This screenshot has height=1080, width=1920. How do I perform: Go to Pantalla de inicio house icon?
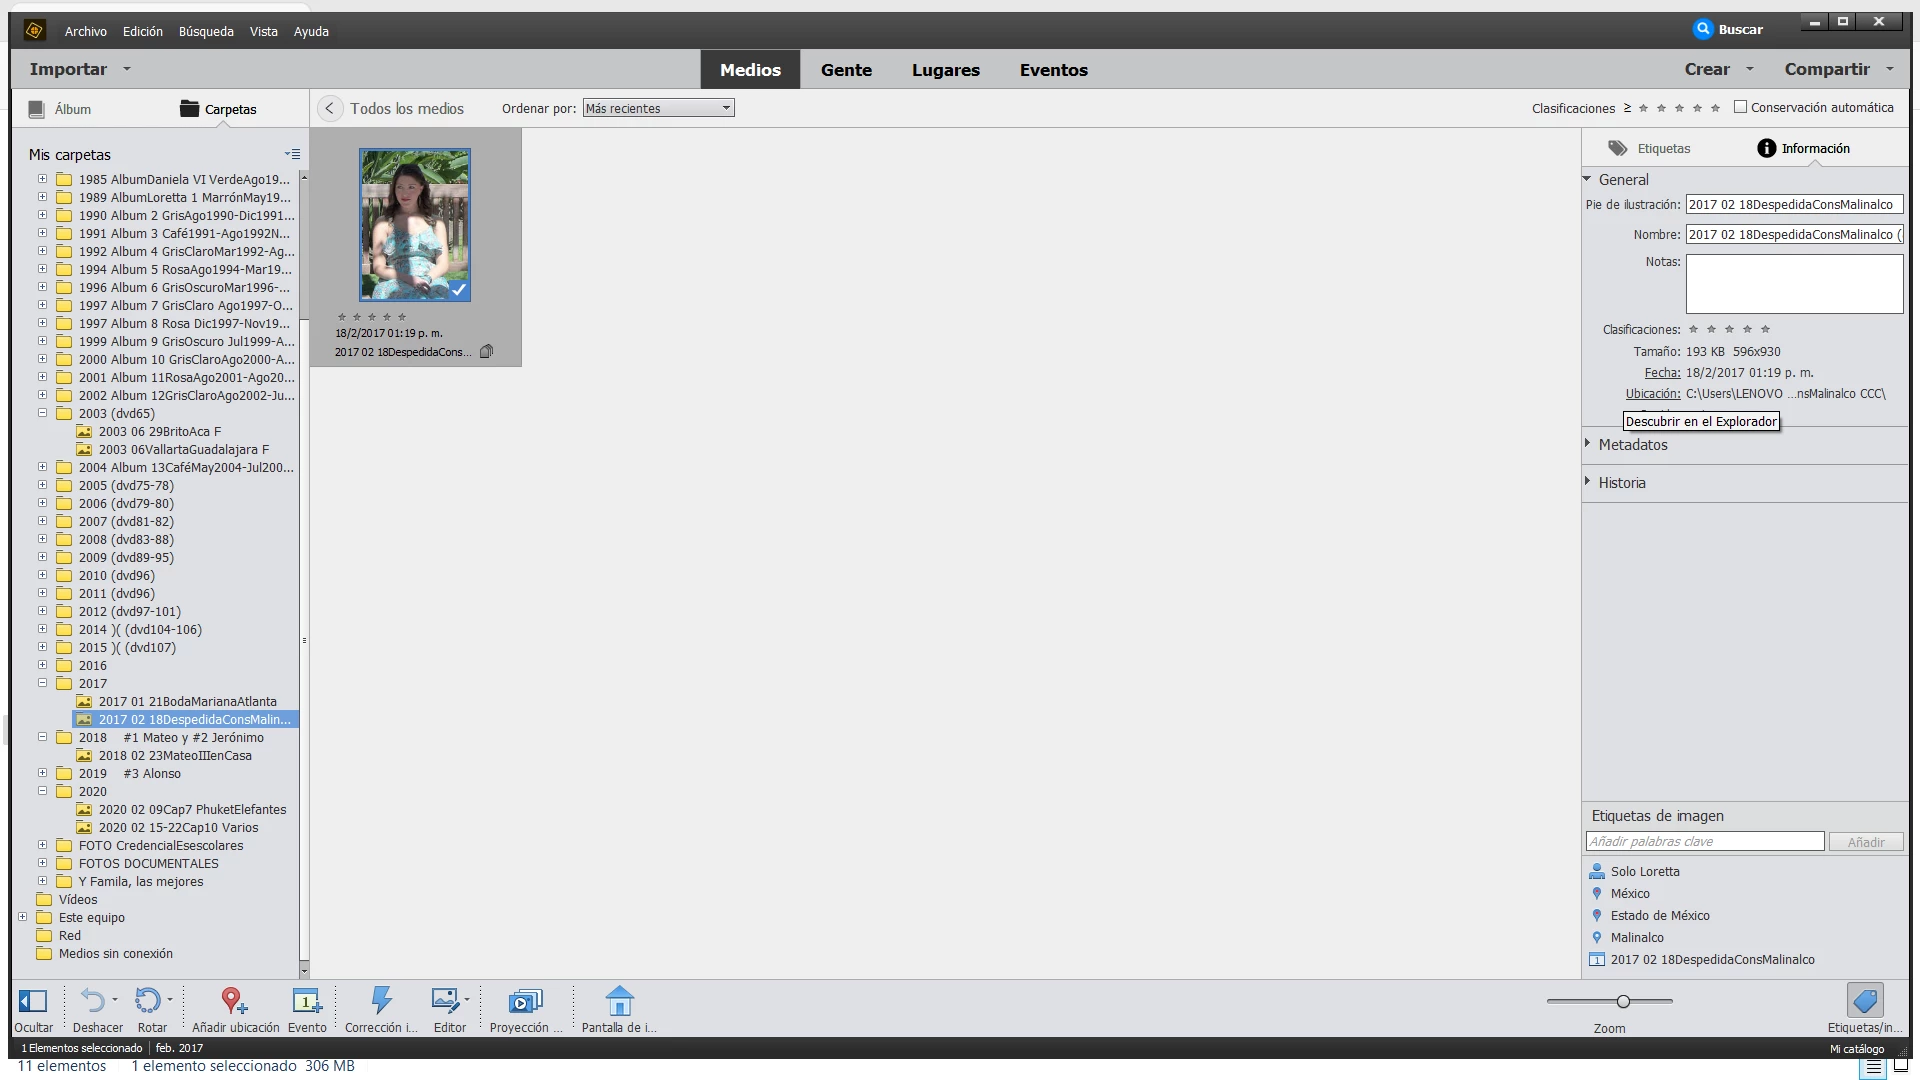619,1001
